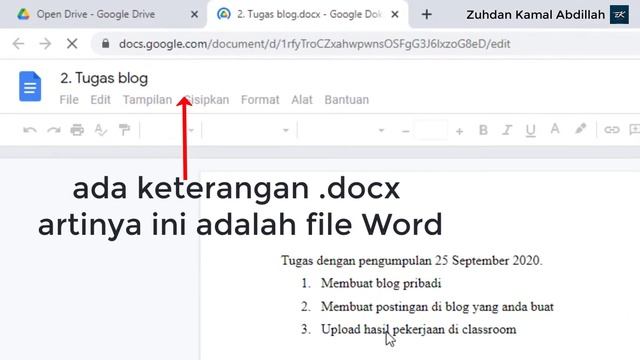Click 'Membuat postingan di blog yang anda buat'
Viewport: 640px width, 360px height.
(437, 307)
